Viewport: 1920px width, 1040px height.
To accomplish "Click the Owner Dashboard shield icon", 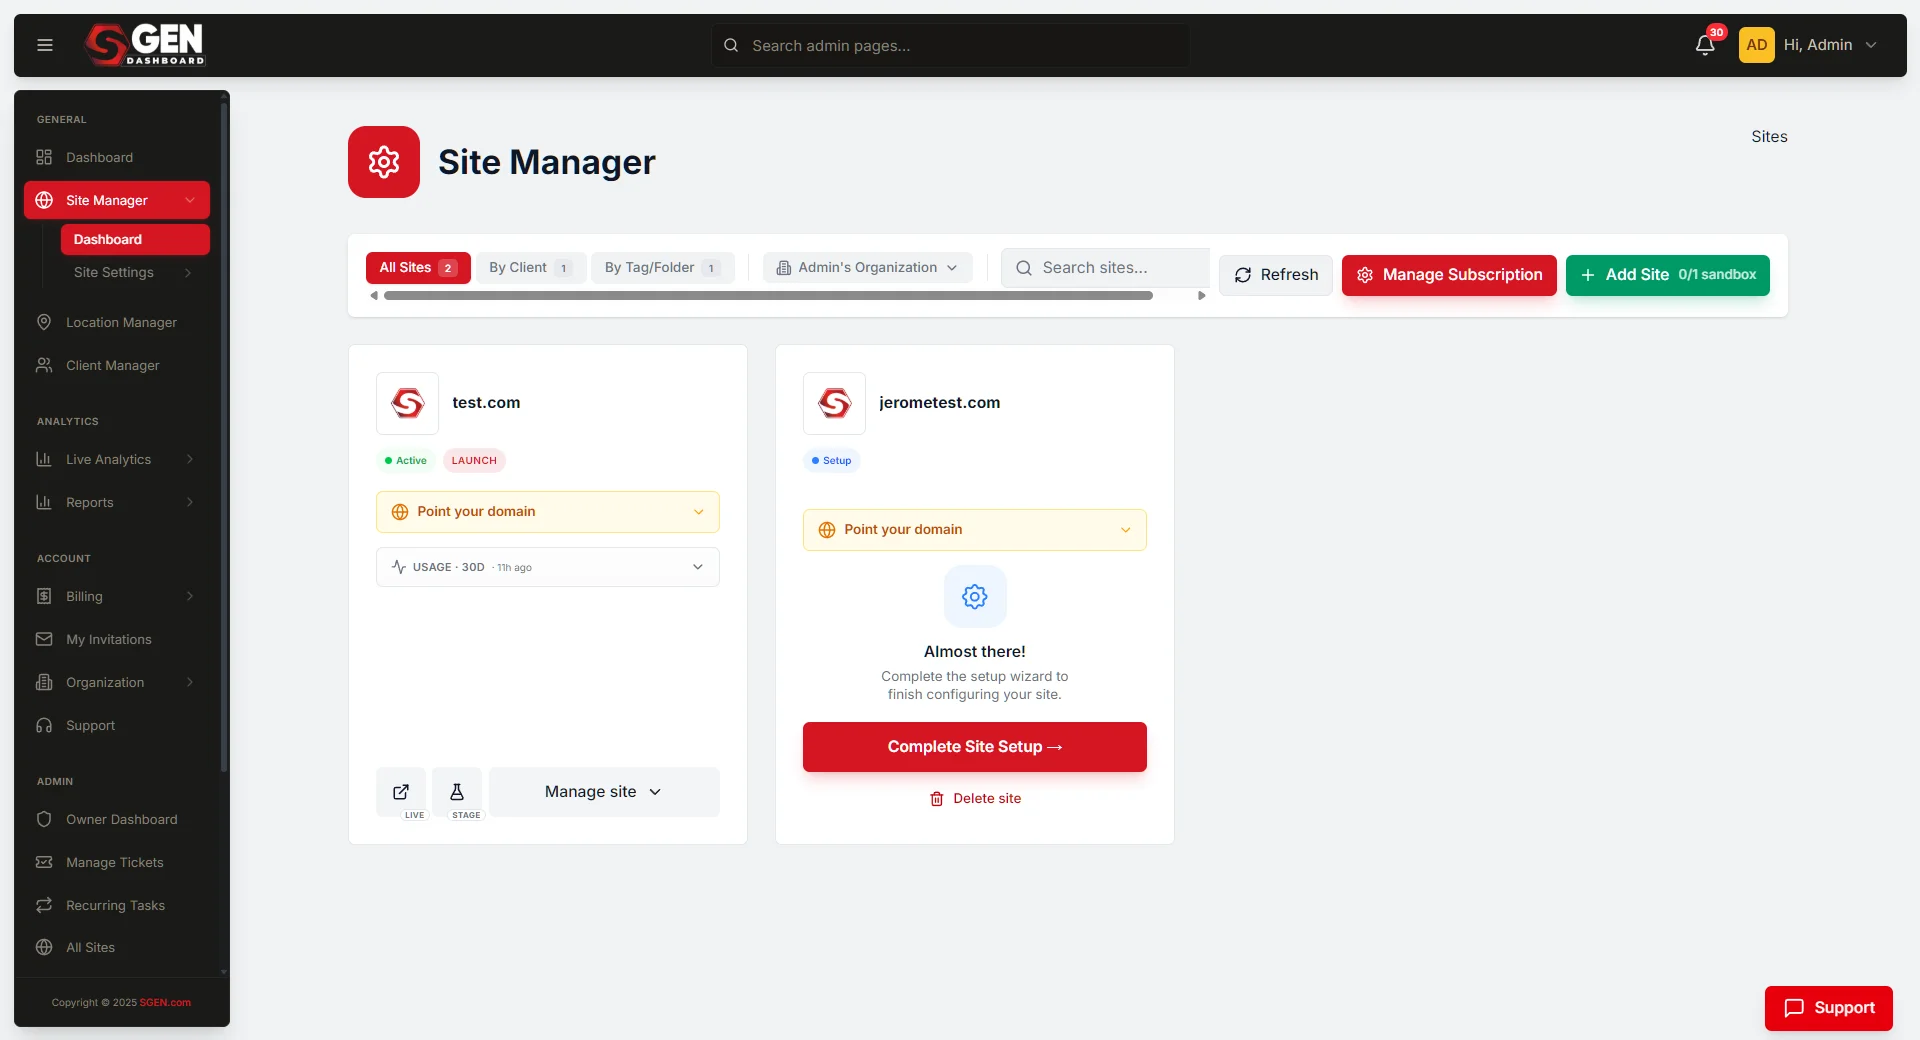I will click(x=44, y=819).
